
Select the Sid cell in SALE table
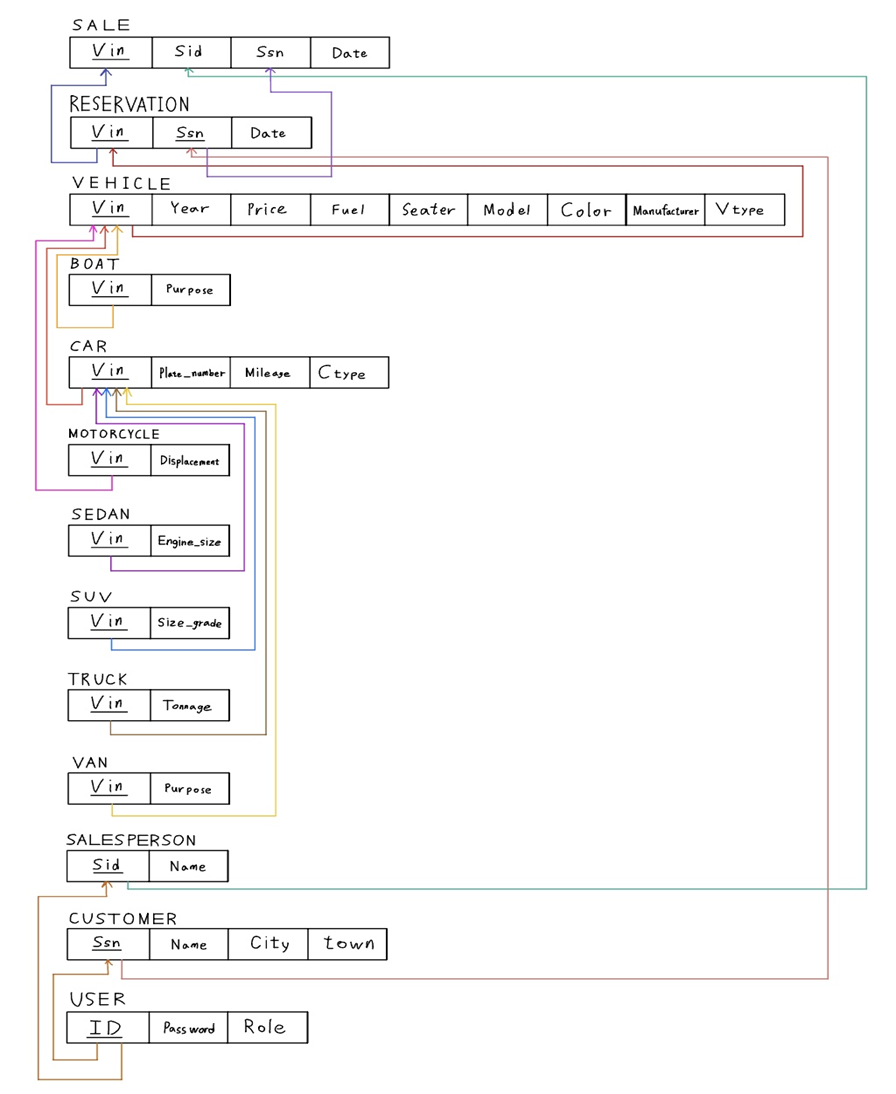tap(191, 52)
